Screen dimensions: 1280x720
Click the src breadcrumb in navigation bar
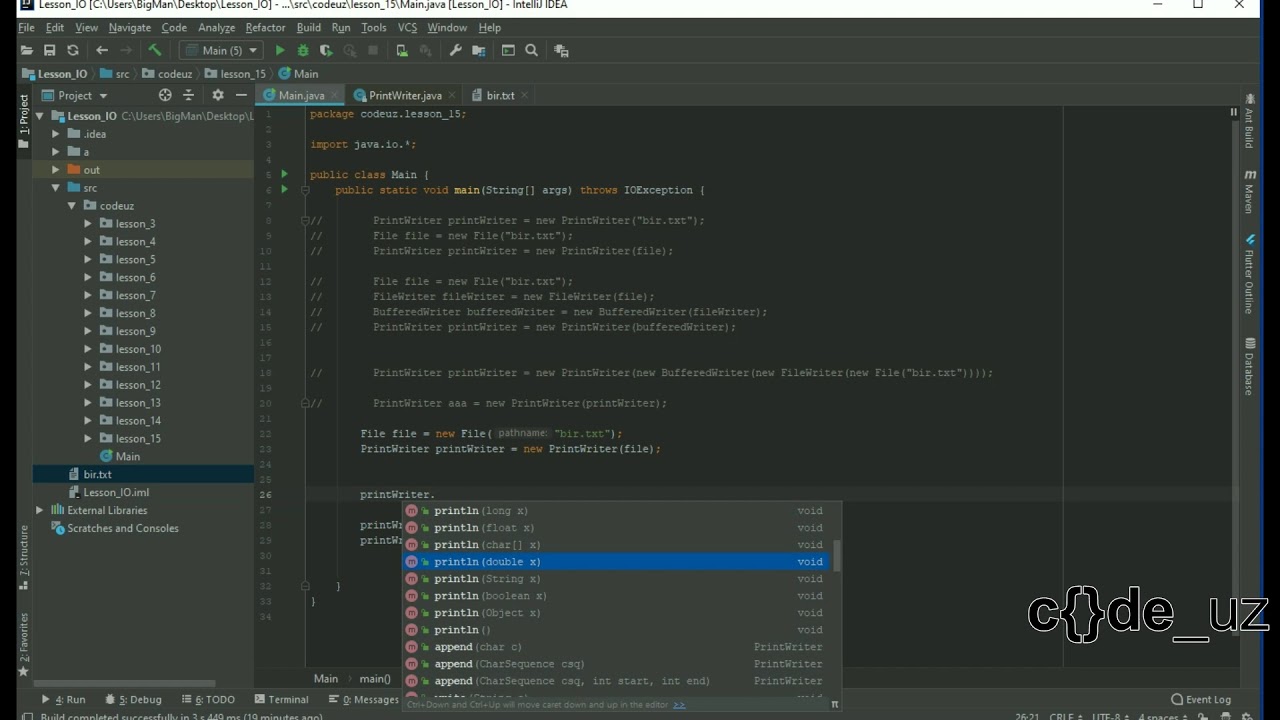[115, 74]
